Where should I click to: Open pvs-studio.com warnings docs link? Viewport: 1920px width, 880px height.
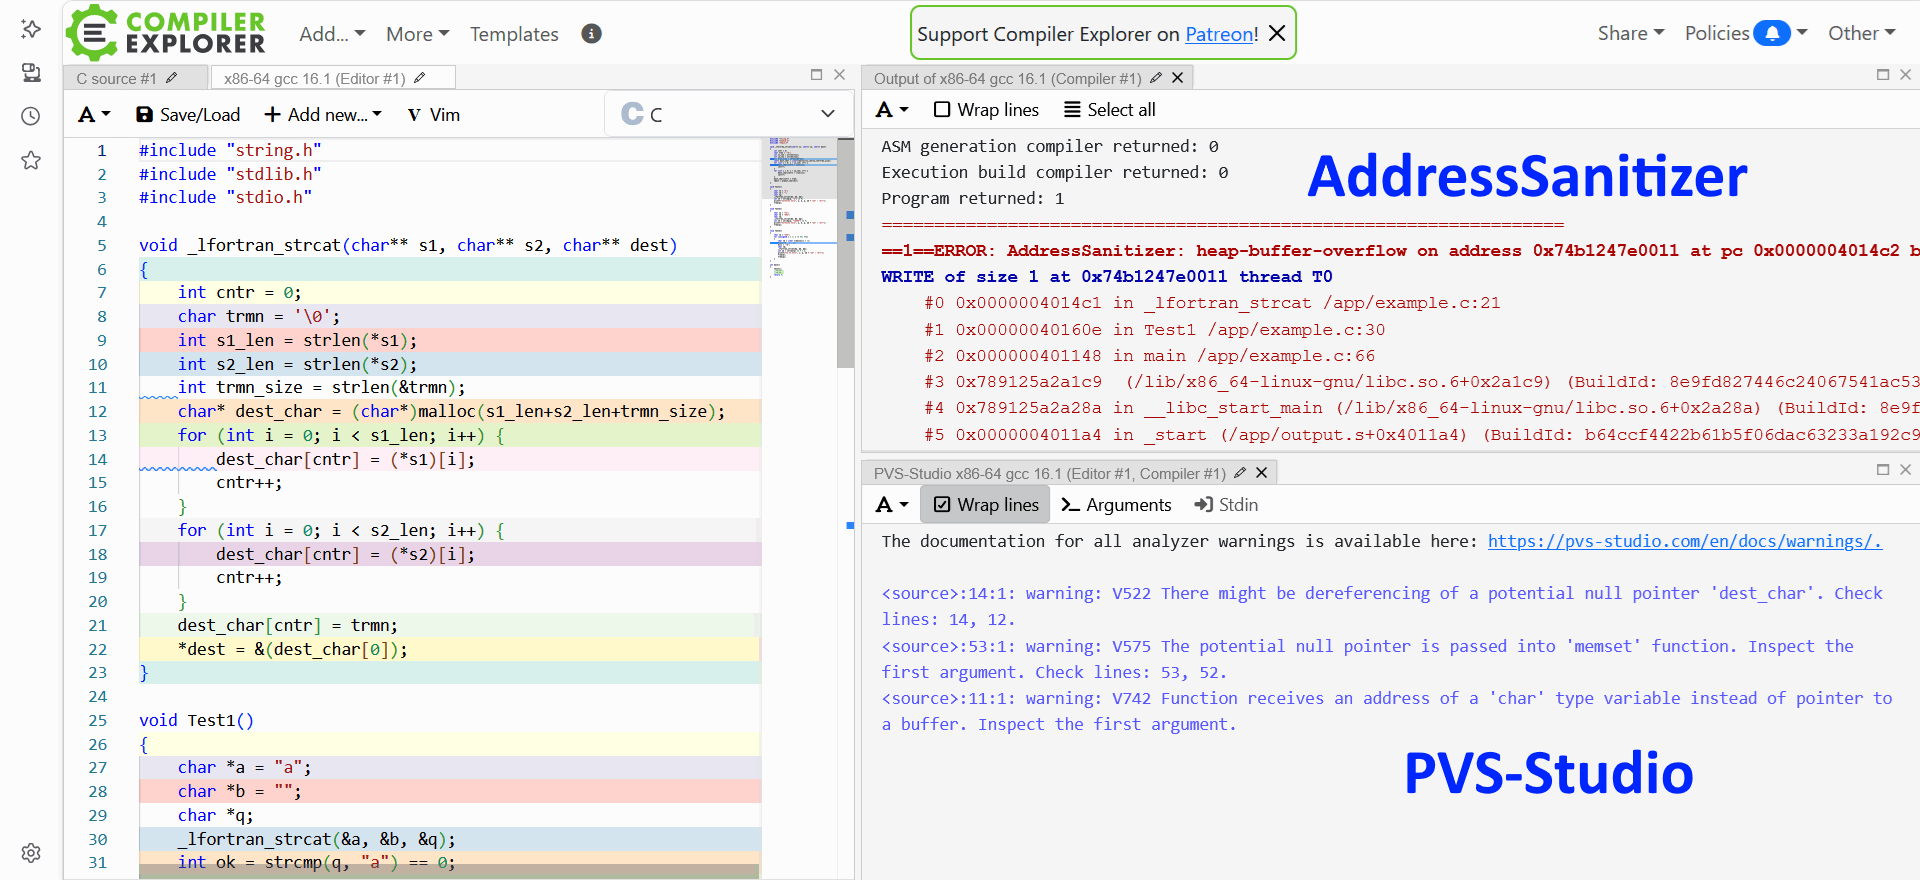coord(1685,541)
